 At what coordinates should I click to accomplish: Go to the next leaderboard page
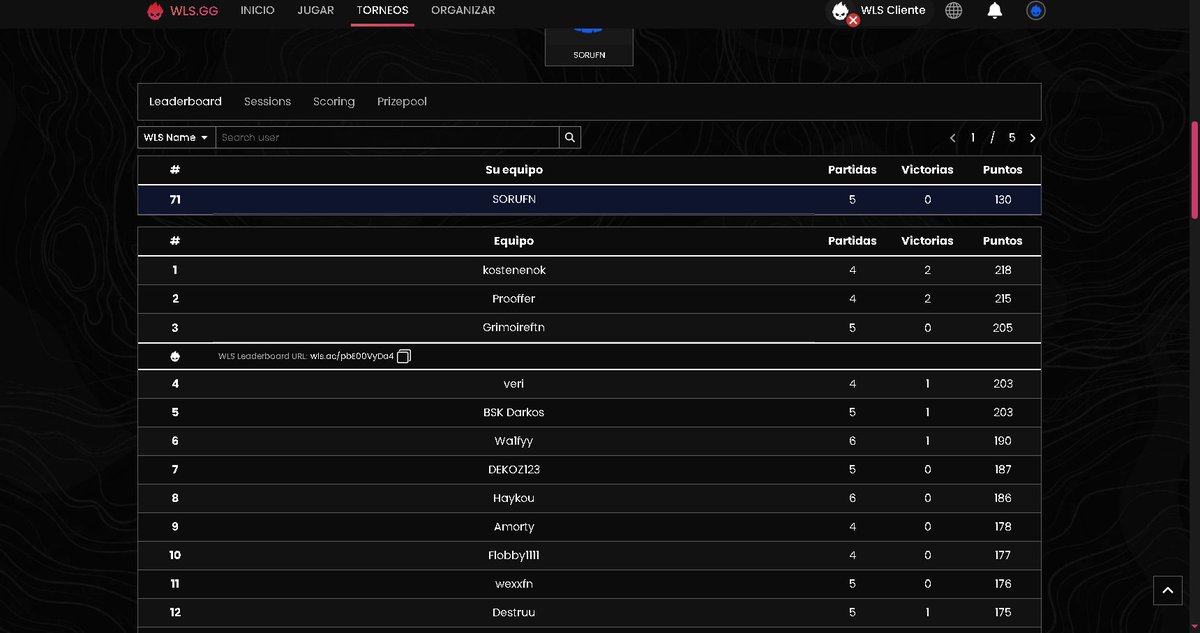pos(1032,138)
